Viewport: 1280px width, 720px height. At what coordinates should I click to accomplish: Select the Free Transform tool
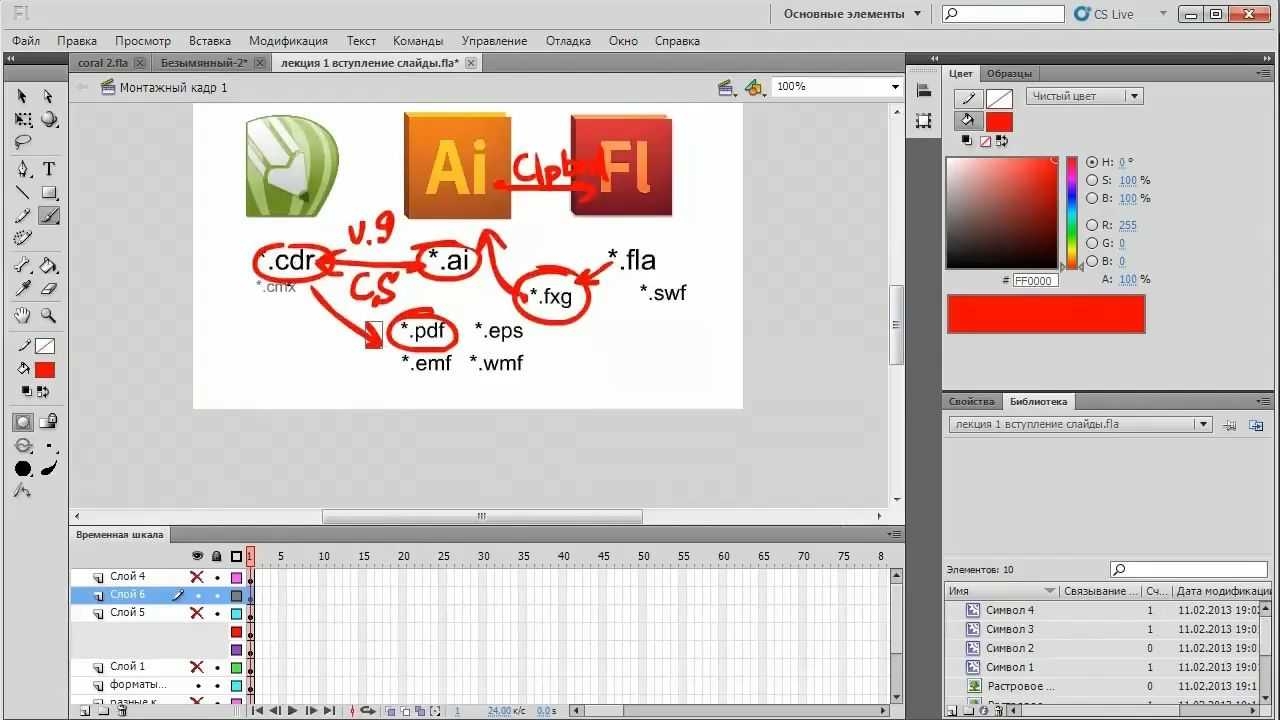pos(22,119)
